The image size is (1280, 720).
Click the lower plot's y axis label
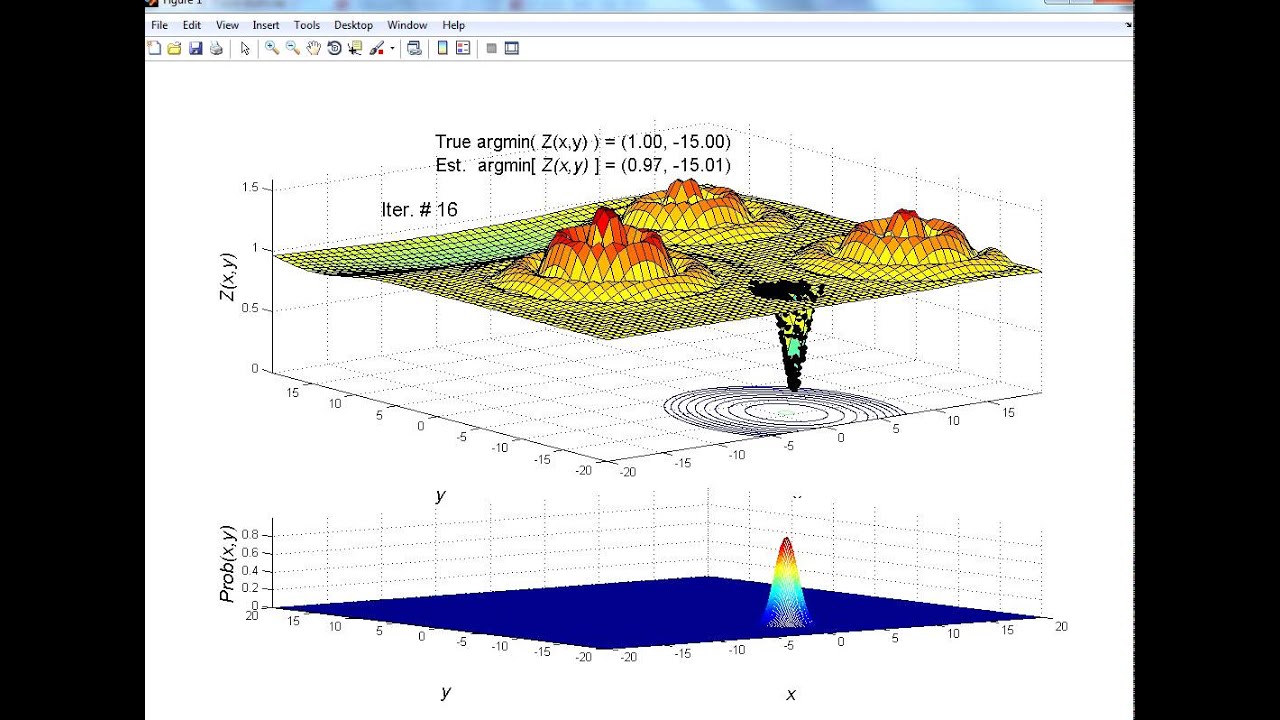(446, 692)
